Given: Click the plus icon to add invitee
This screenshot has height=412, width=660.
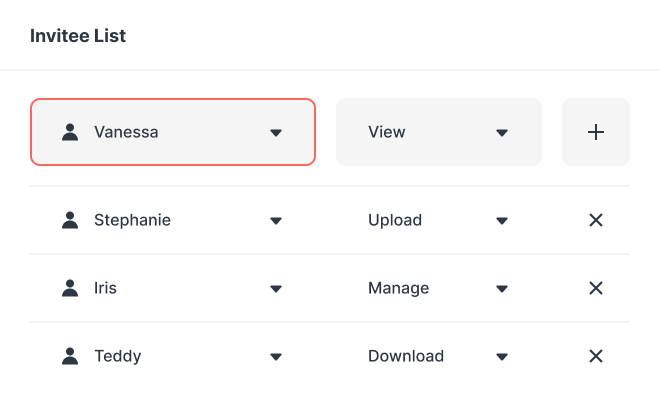Looking at the screenshot, I should coord(596,132).
